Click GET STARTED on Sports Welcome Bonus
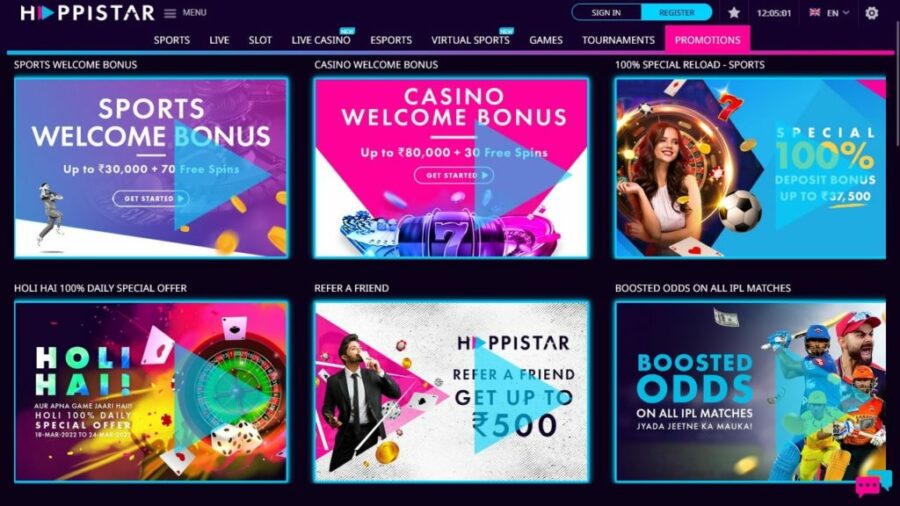The image size is (900, 506). 150,198
